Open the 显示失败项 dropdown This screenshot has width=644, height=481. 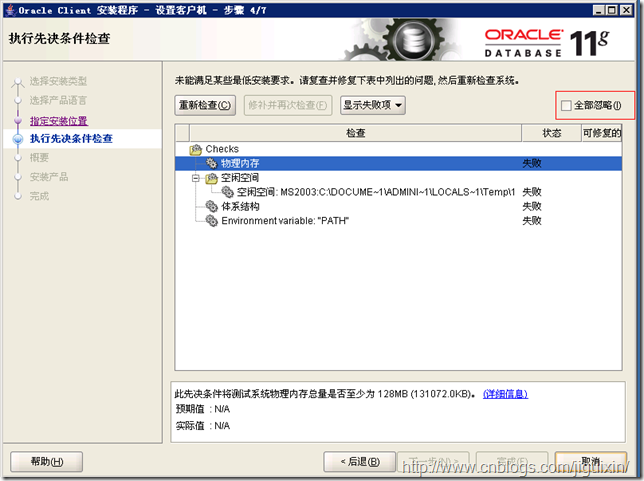point(373,105)
